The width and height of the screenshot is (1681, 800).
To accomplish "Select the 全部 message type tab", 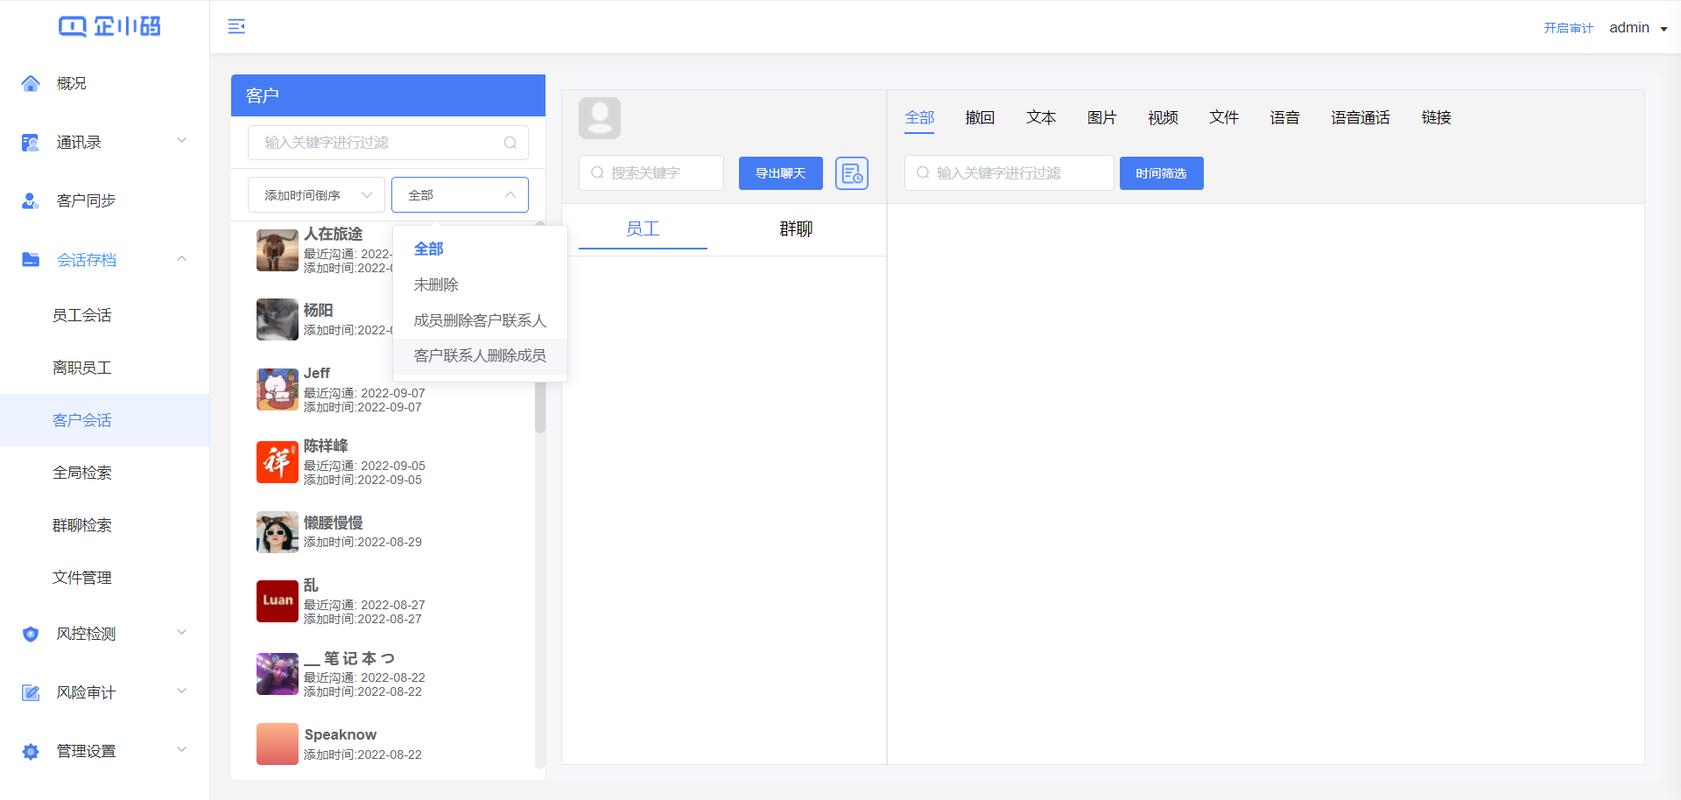I will 920,118.
